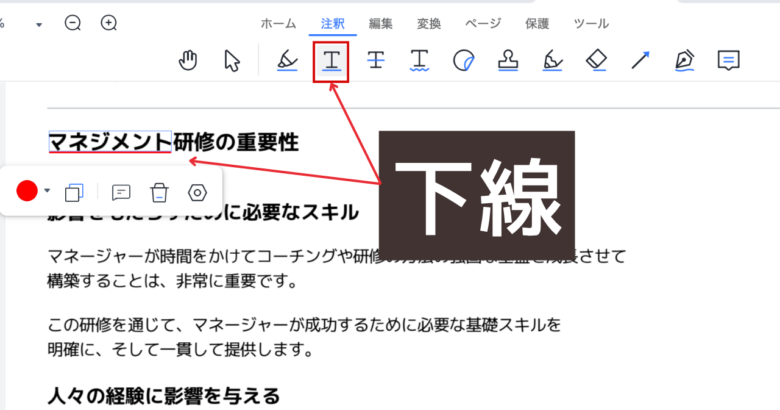Add a comment note from toolbar
The image size is (780, 410).
point(729,61)
